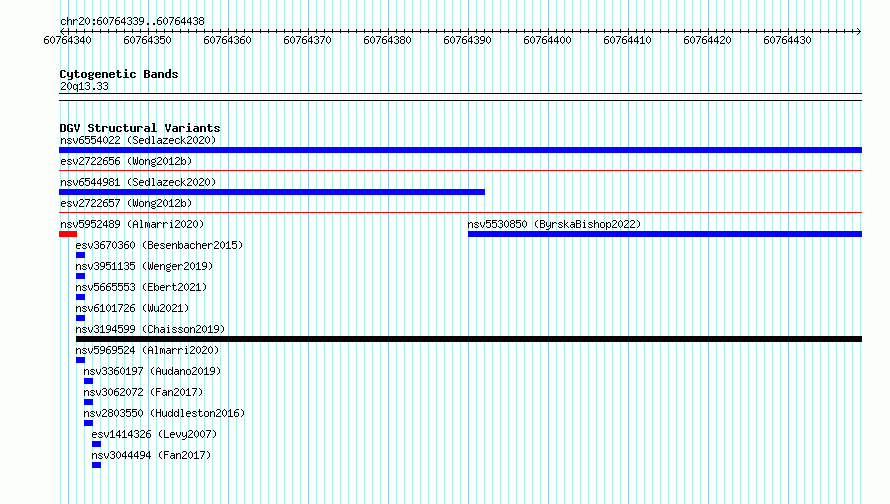Click the chr20:60764339..60764438 region label

click(x=132, y=21)
